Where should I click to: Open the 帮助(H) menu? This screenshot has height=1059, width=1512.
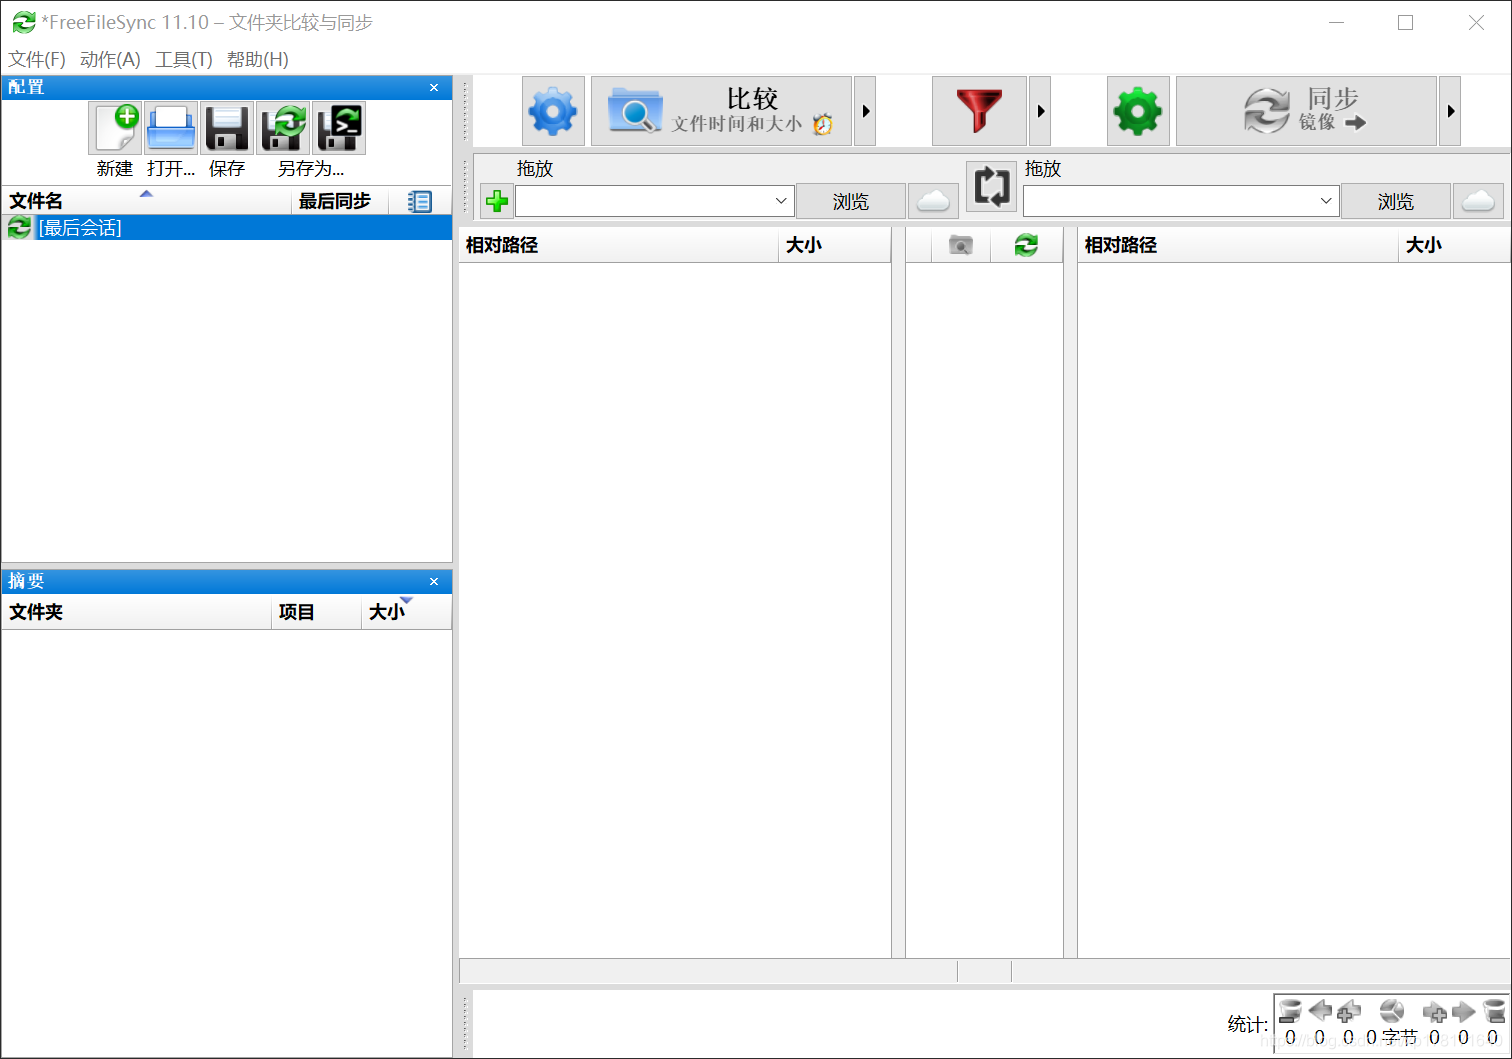(258, 59)
